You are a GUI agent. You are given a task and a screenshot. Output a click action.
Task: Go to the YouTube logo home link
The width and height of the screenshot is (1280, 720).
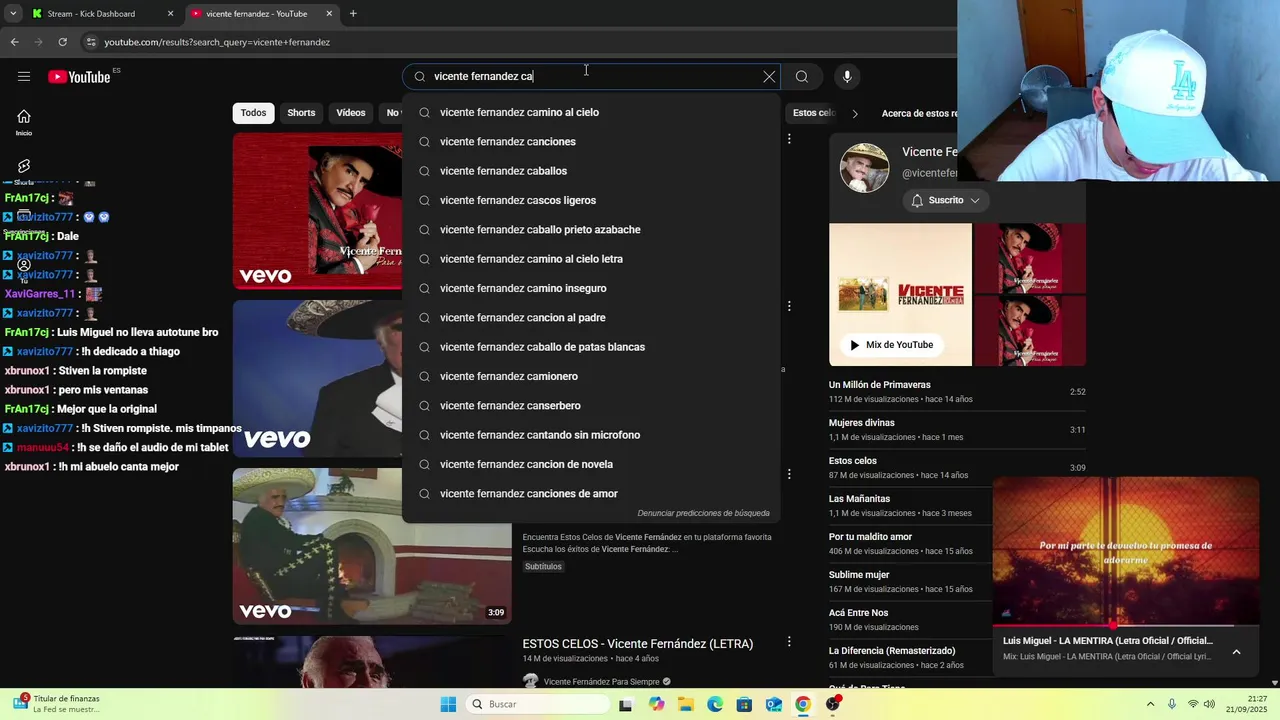pyautogui.click(x=79, y=77)
